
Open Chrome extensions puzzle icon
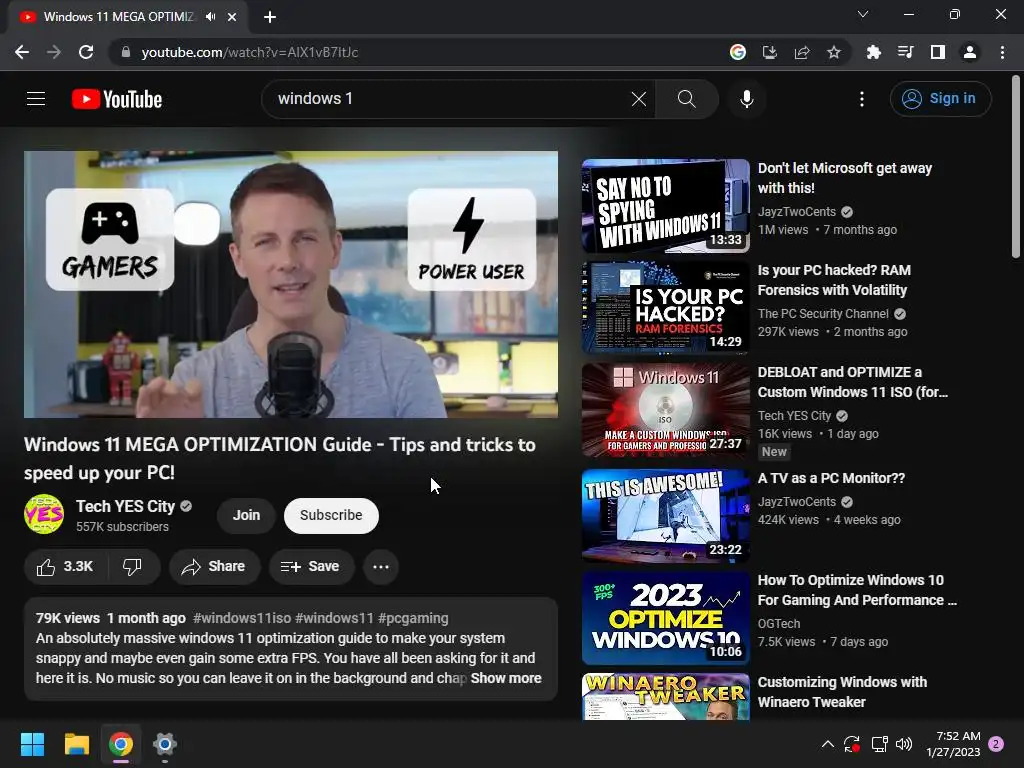[874, 52]
